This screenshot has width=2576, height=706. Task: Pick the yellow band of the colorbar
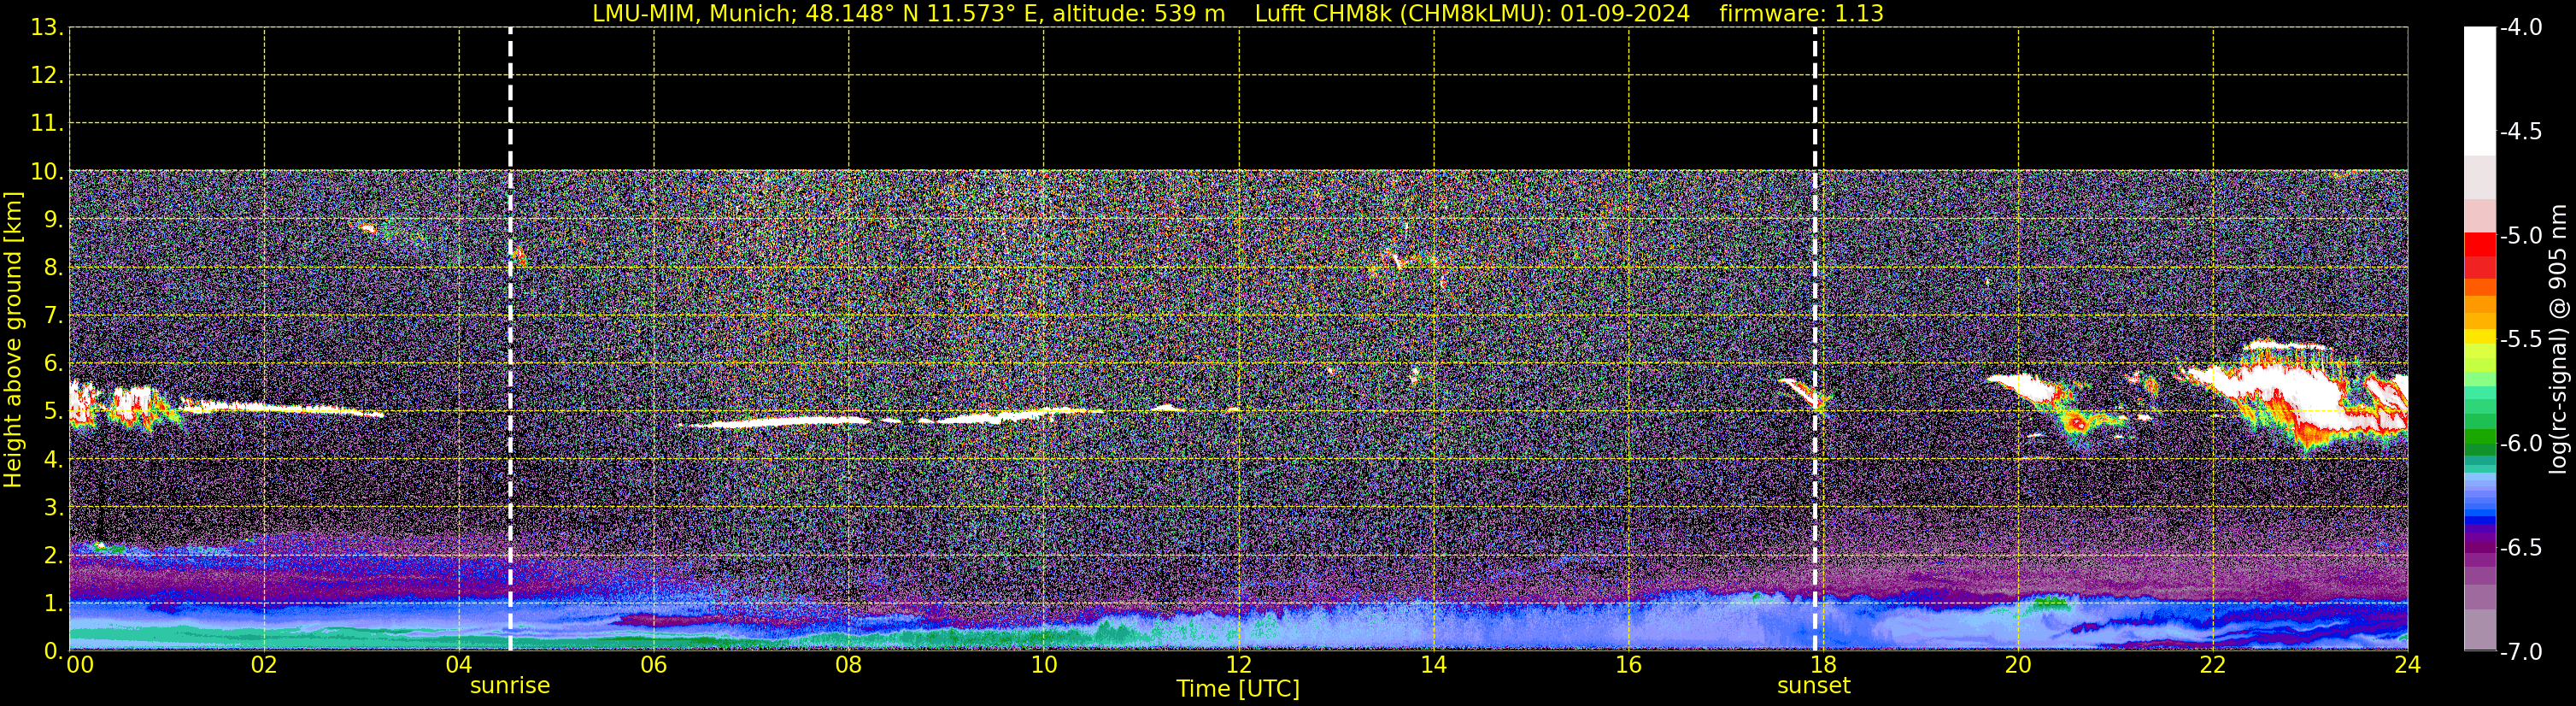2479,337
